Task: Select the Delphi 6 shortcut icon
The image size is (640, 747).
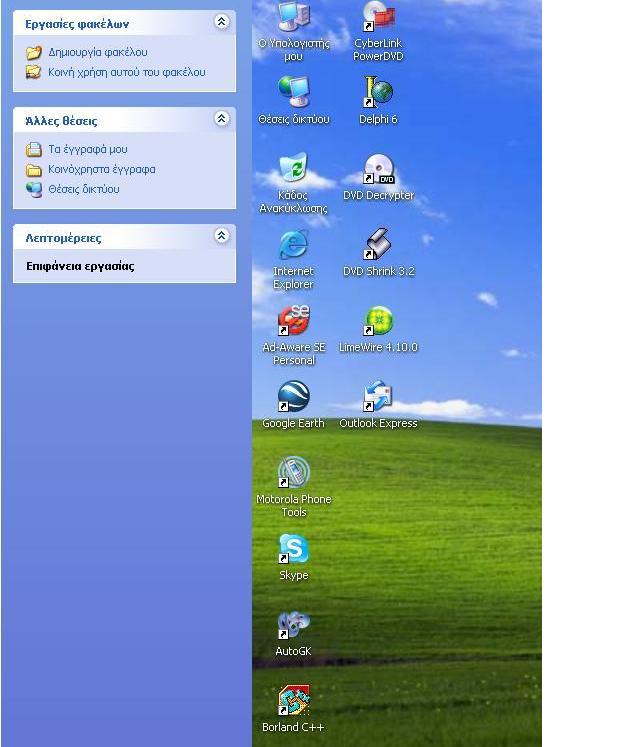Action: pos(378,91)
